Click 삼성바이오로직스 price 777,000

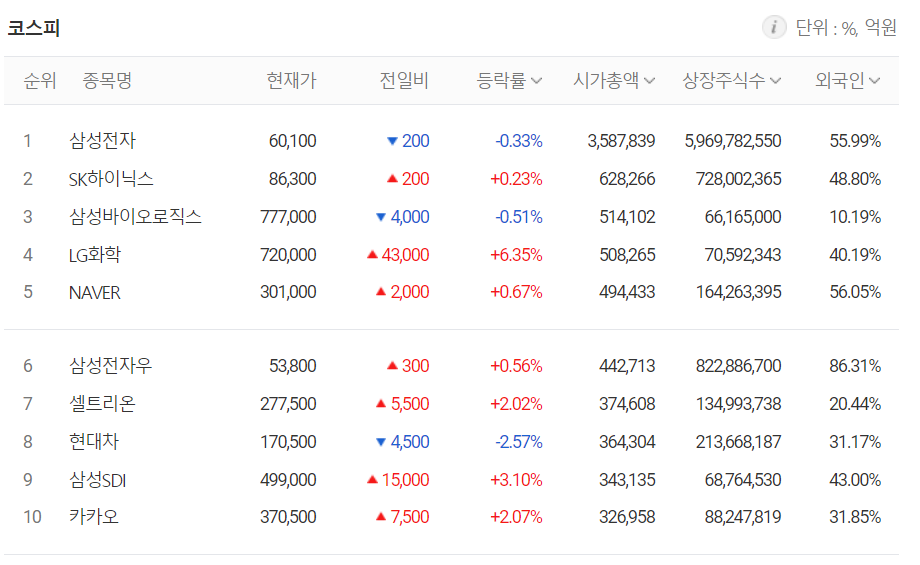point(288,217)
